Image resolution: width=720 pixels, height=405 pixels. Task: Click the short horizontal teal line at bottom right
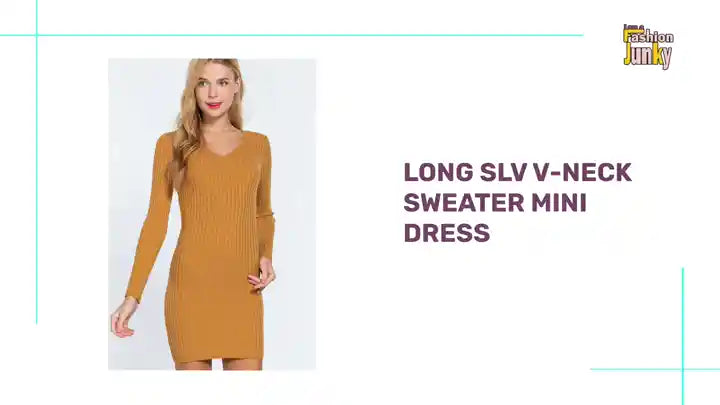coord(655,369)
